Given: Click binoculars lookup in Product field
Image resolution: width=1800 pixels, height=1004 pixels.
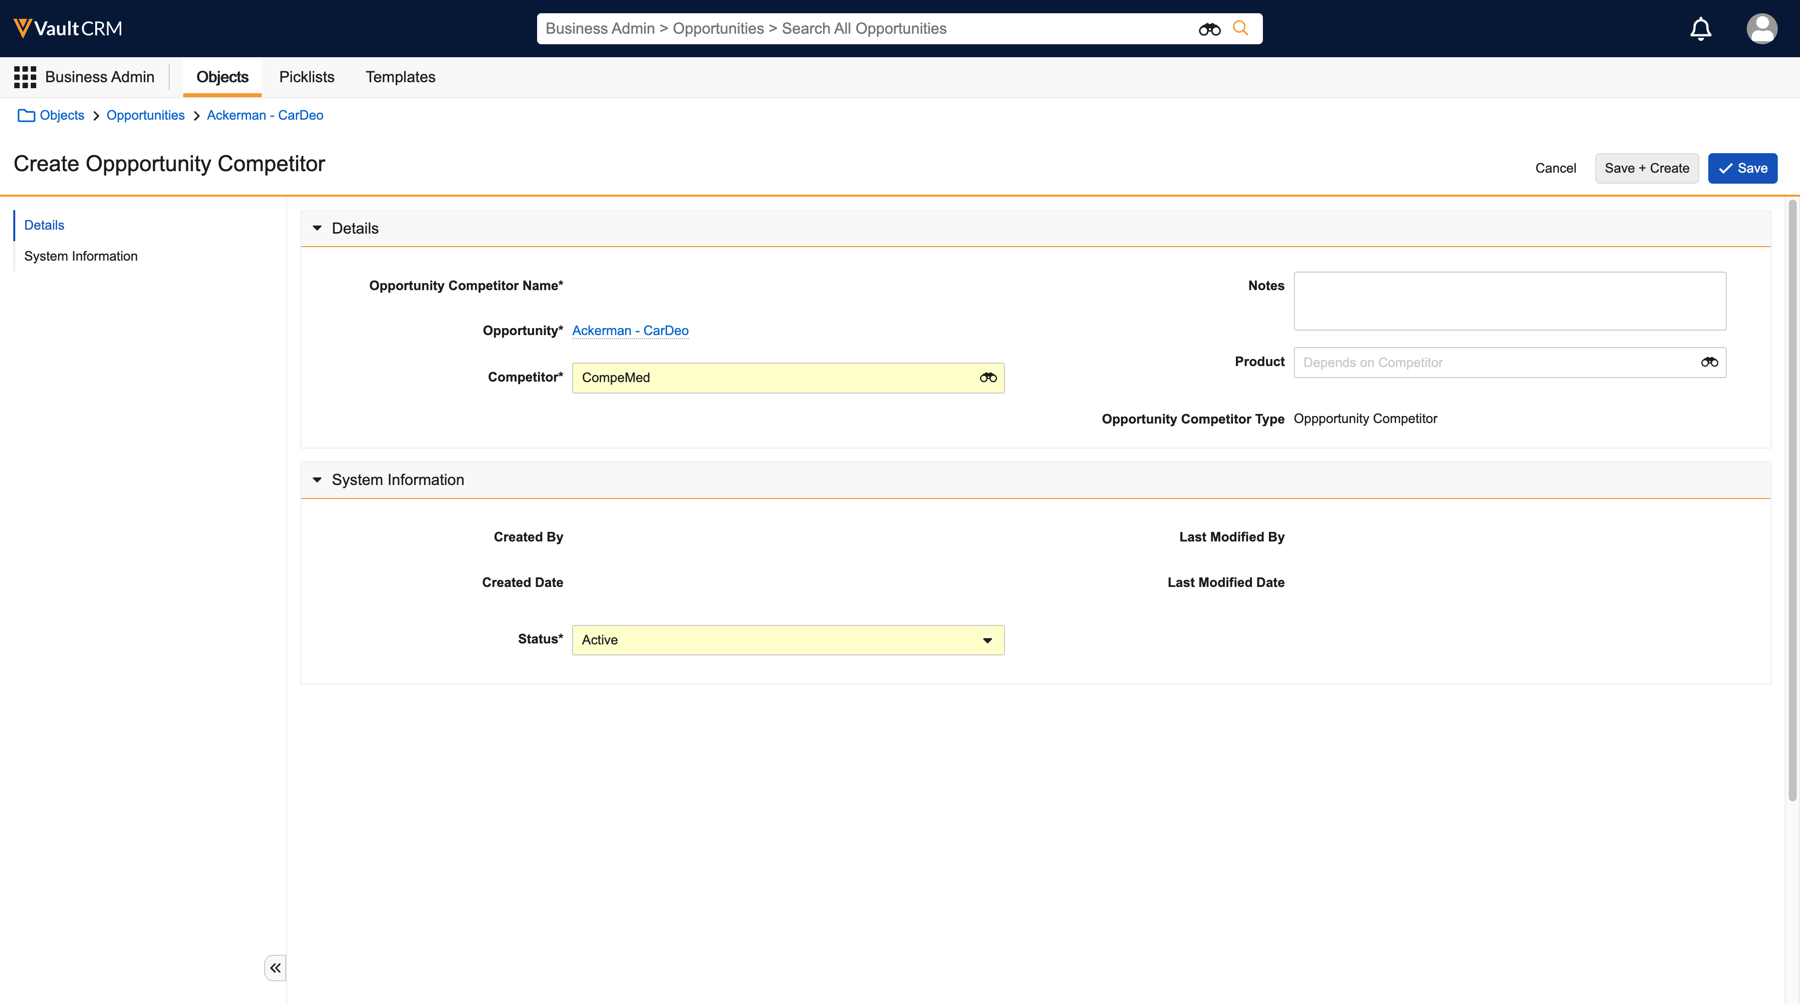Looking at the screenshot, I should pos(1709,362).
